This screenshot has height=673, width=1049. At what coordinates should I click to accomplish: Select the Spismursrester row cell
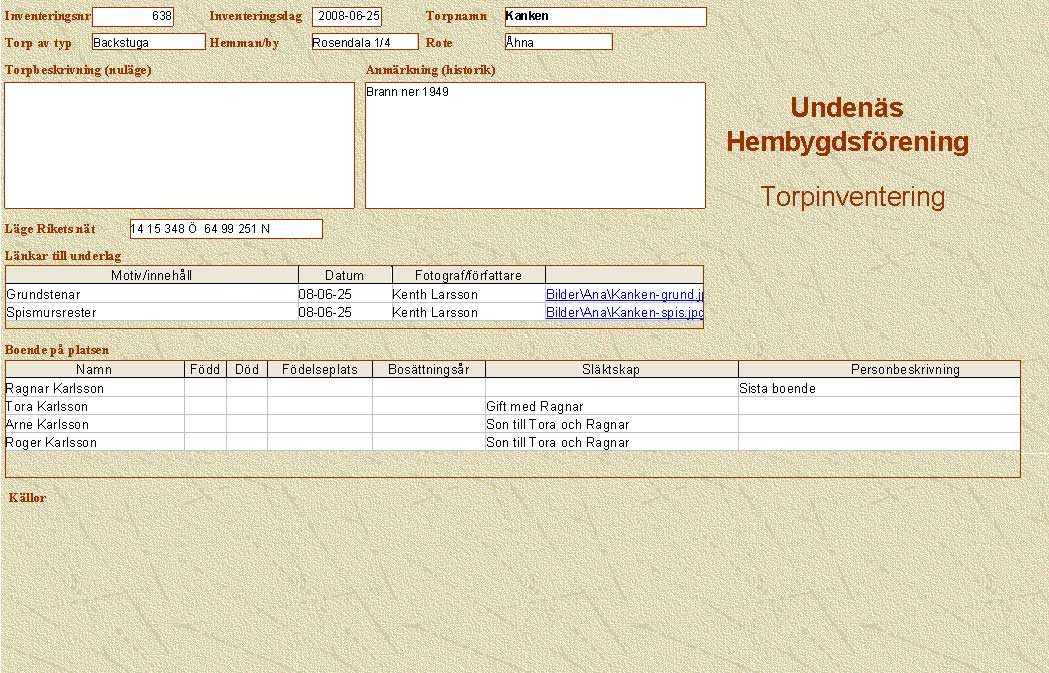point(151,313)
